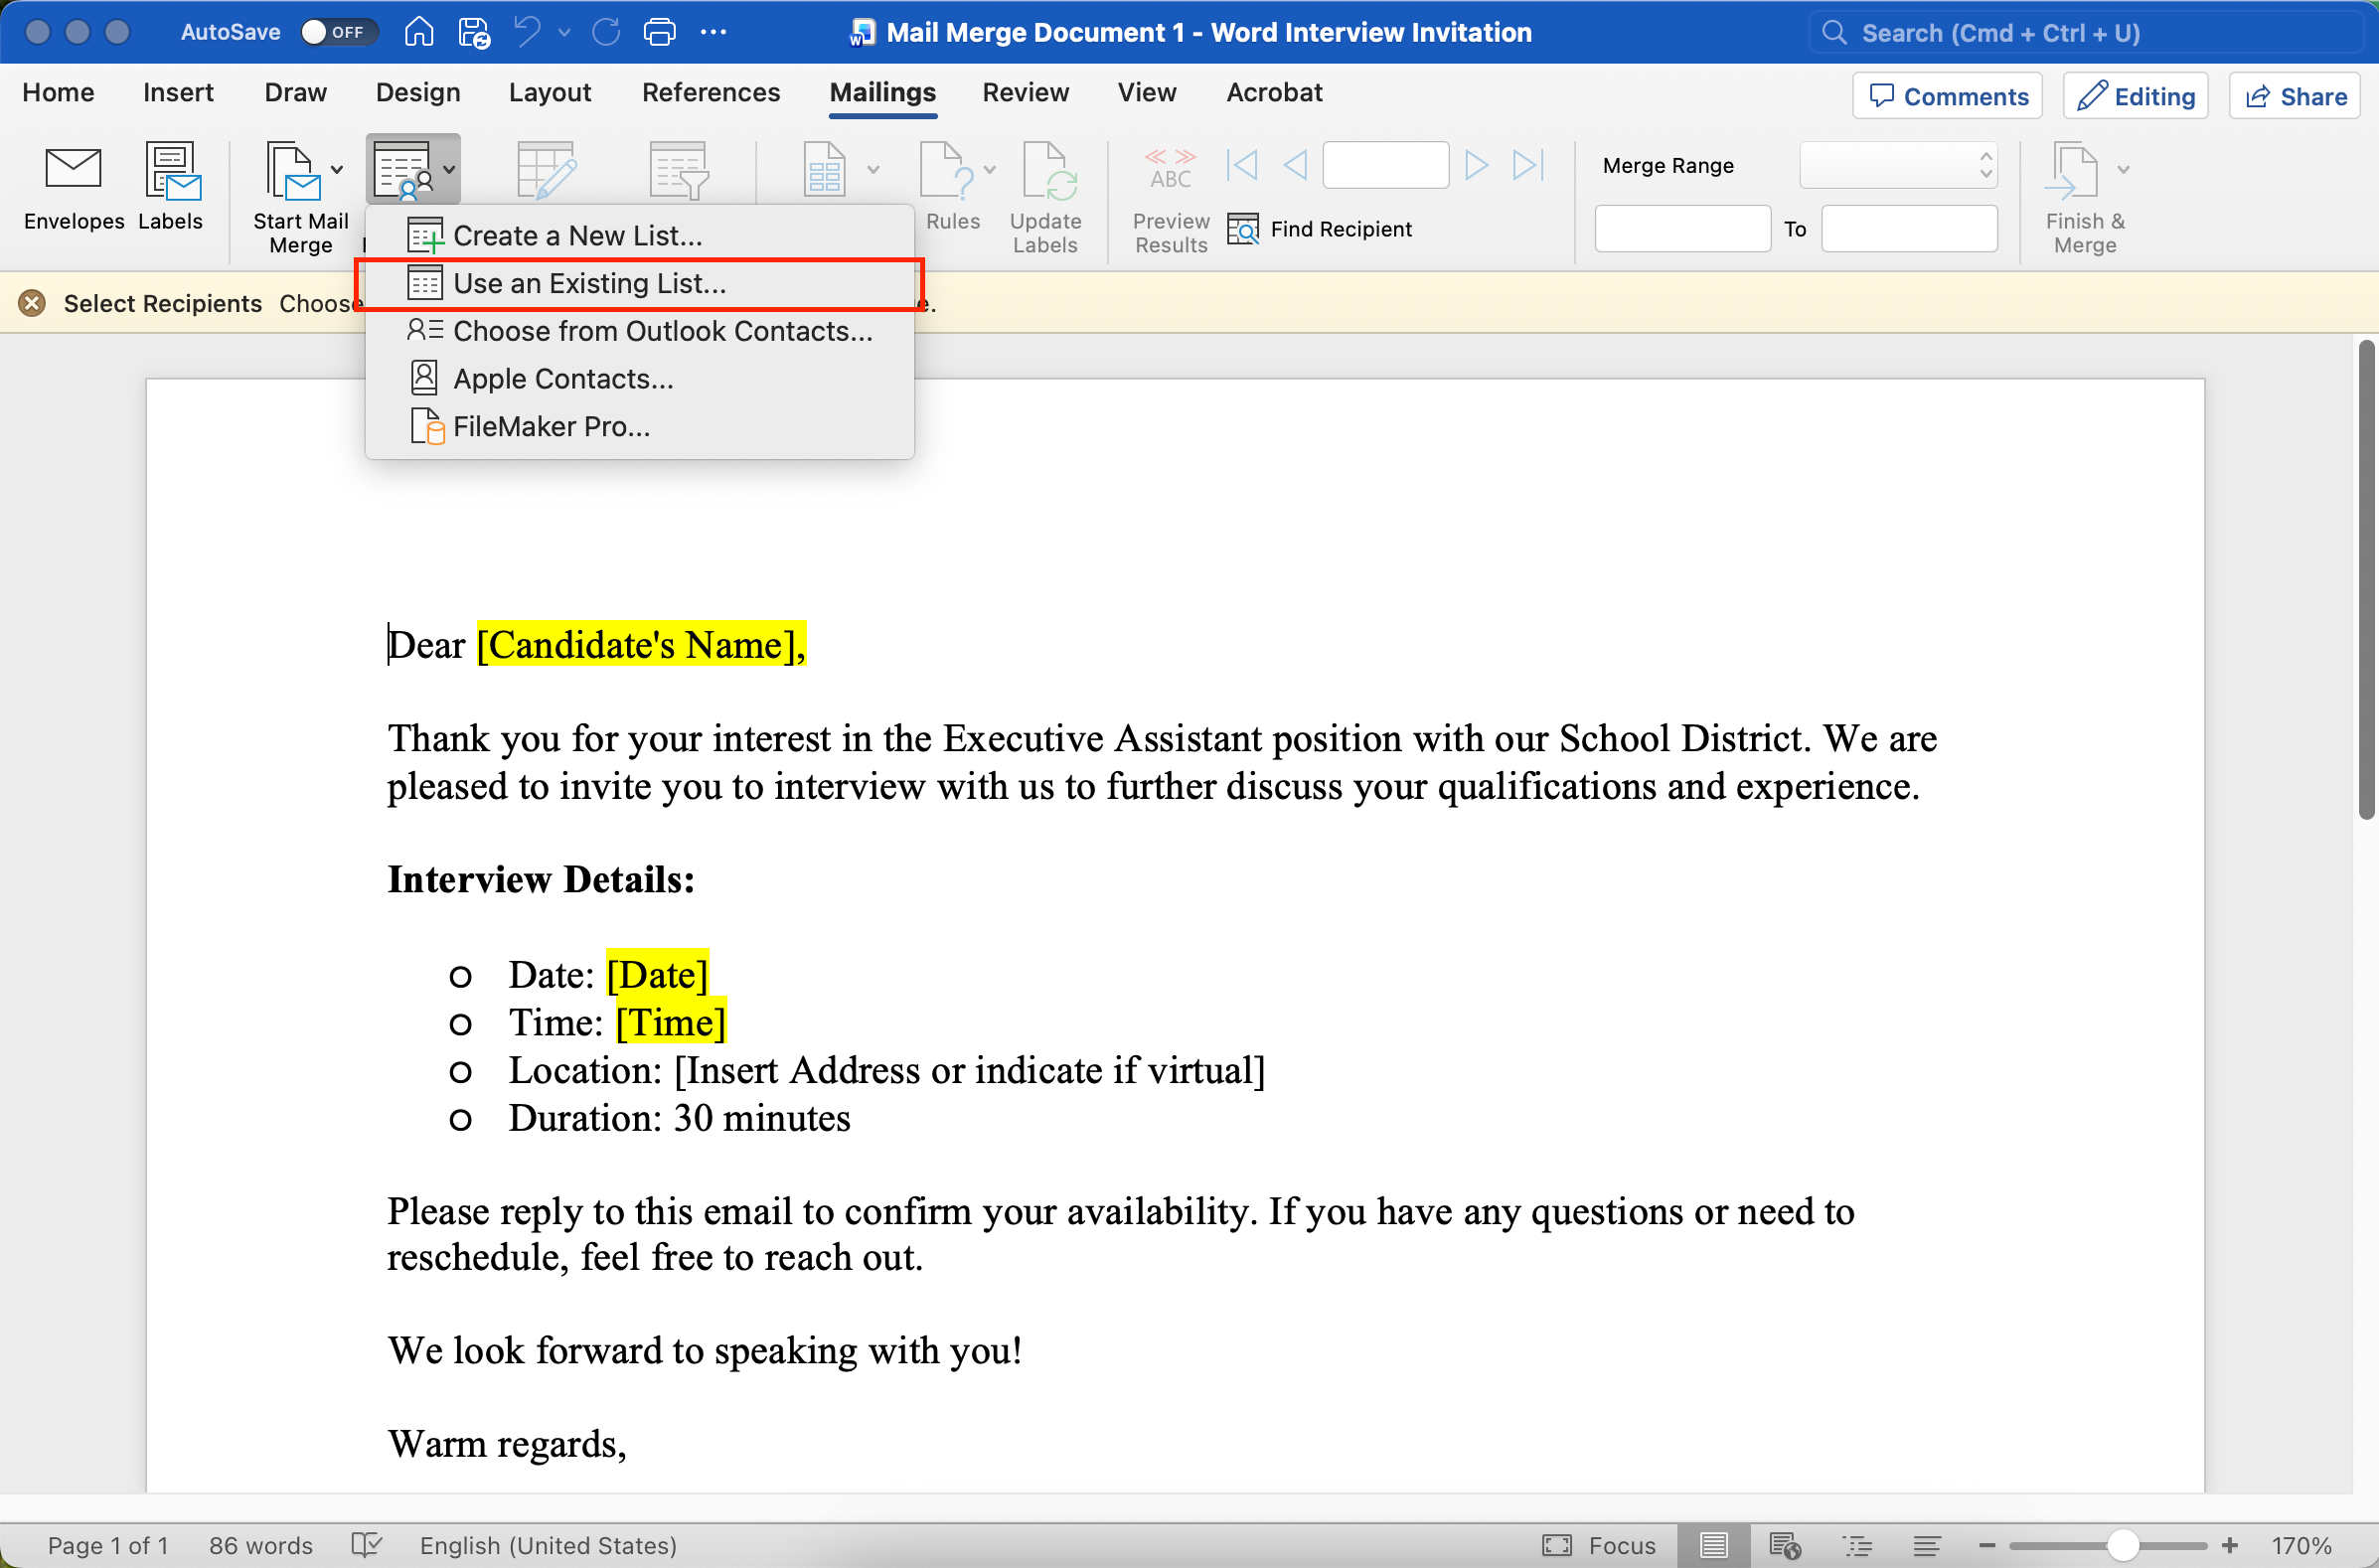Image resolution: width=2379 pixels, height=1568 pixels.
Task: Switch to Web Layout view icon
Action: click(1785, 1545)
